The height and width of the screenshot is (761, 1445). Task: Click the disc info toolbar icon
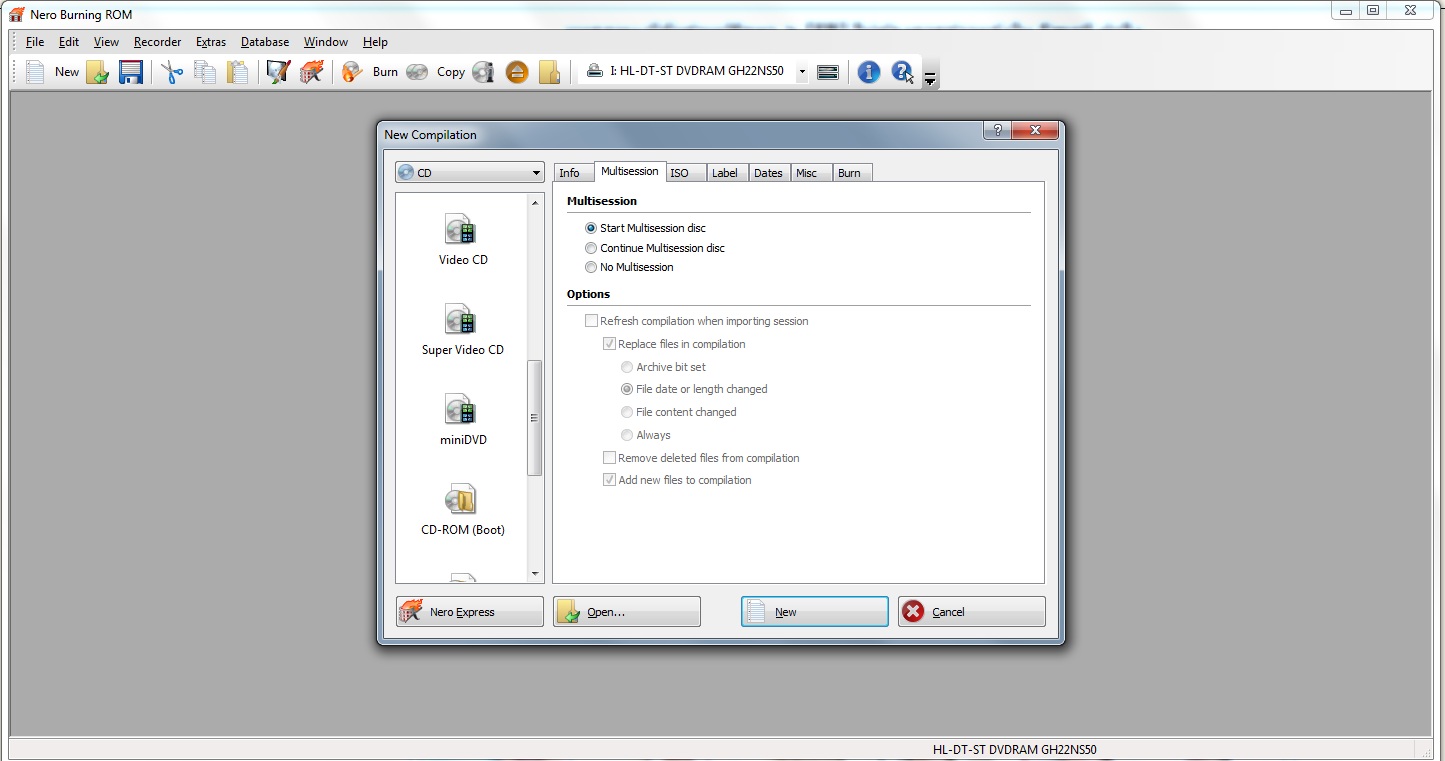[x=484, y=72]
